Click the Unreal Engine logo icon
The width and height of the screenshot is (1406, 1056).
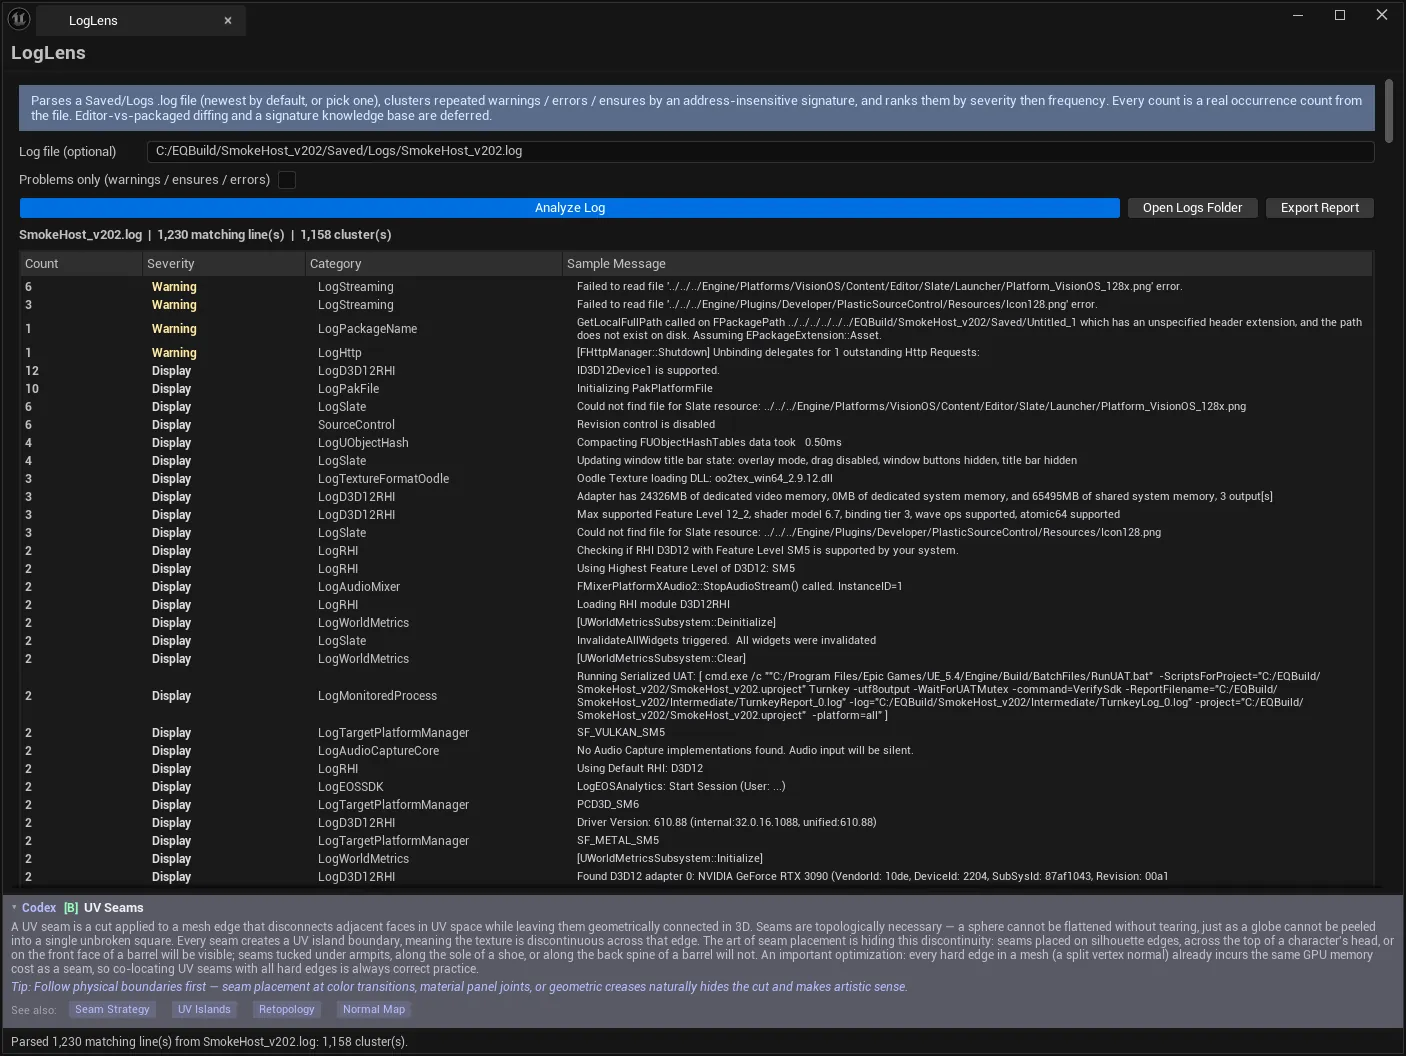pos(19,18)
